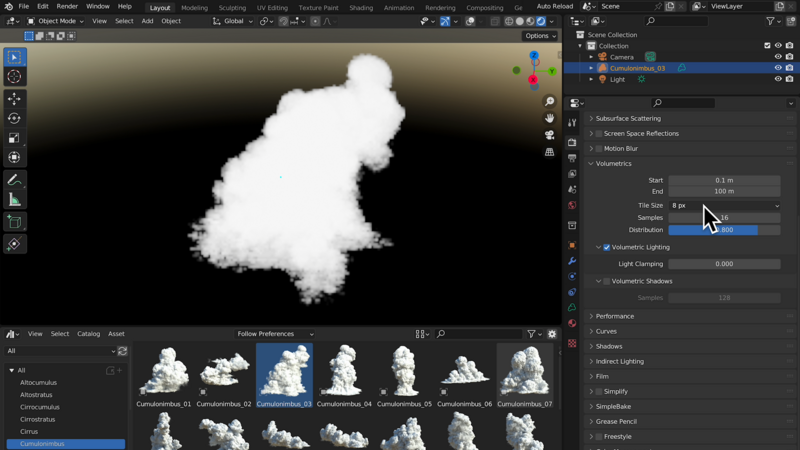Select the Cursor tool
This screenshot has width=800, height=450.
pyautogui.click(x=14, y=77)
